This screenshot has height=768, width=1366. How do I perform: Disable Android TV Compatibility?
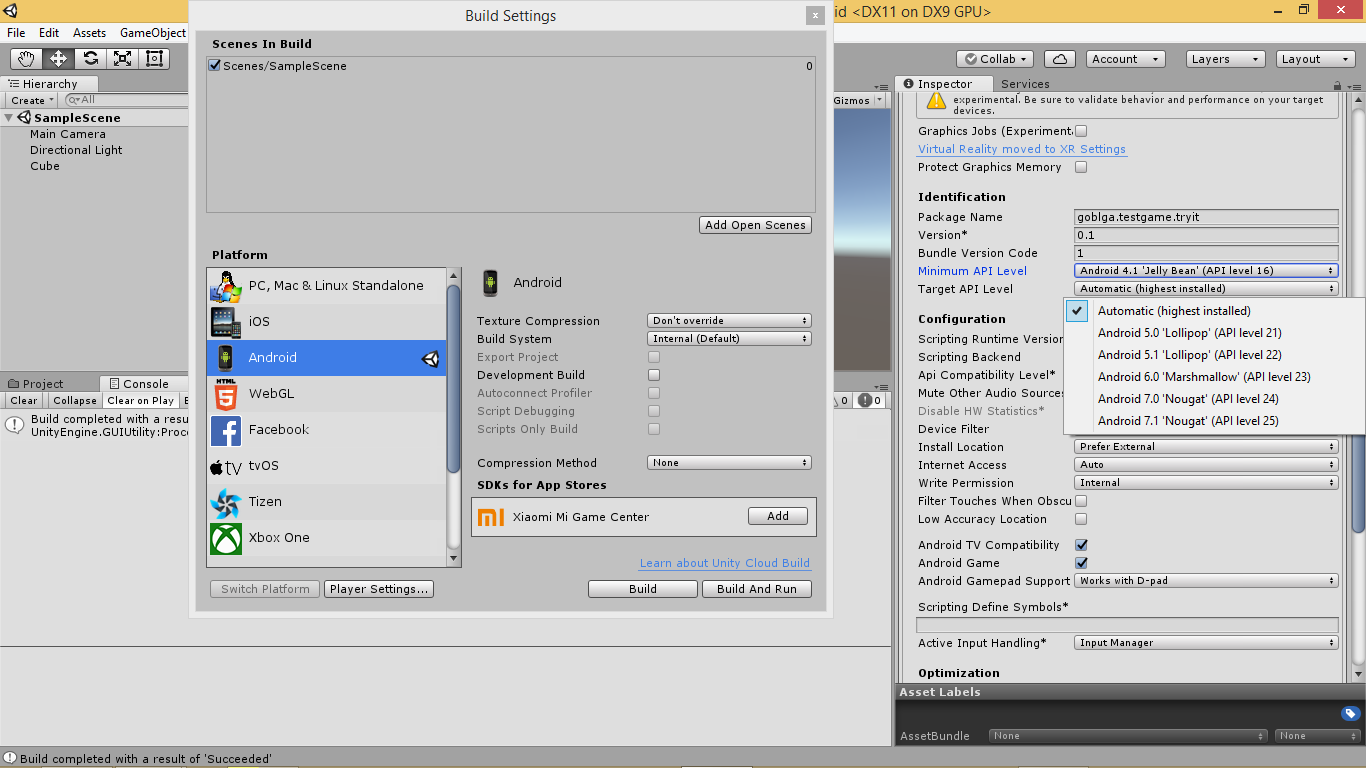coord(1082,545)
